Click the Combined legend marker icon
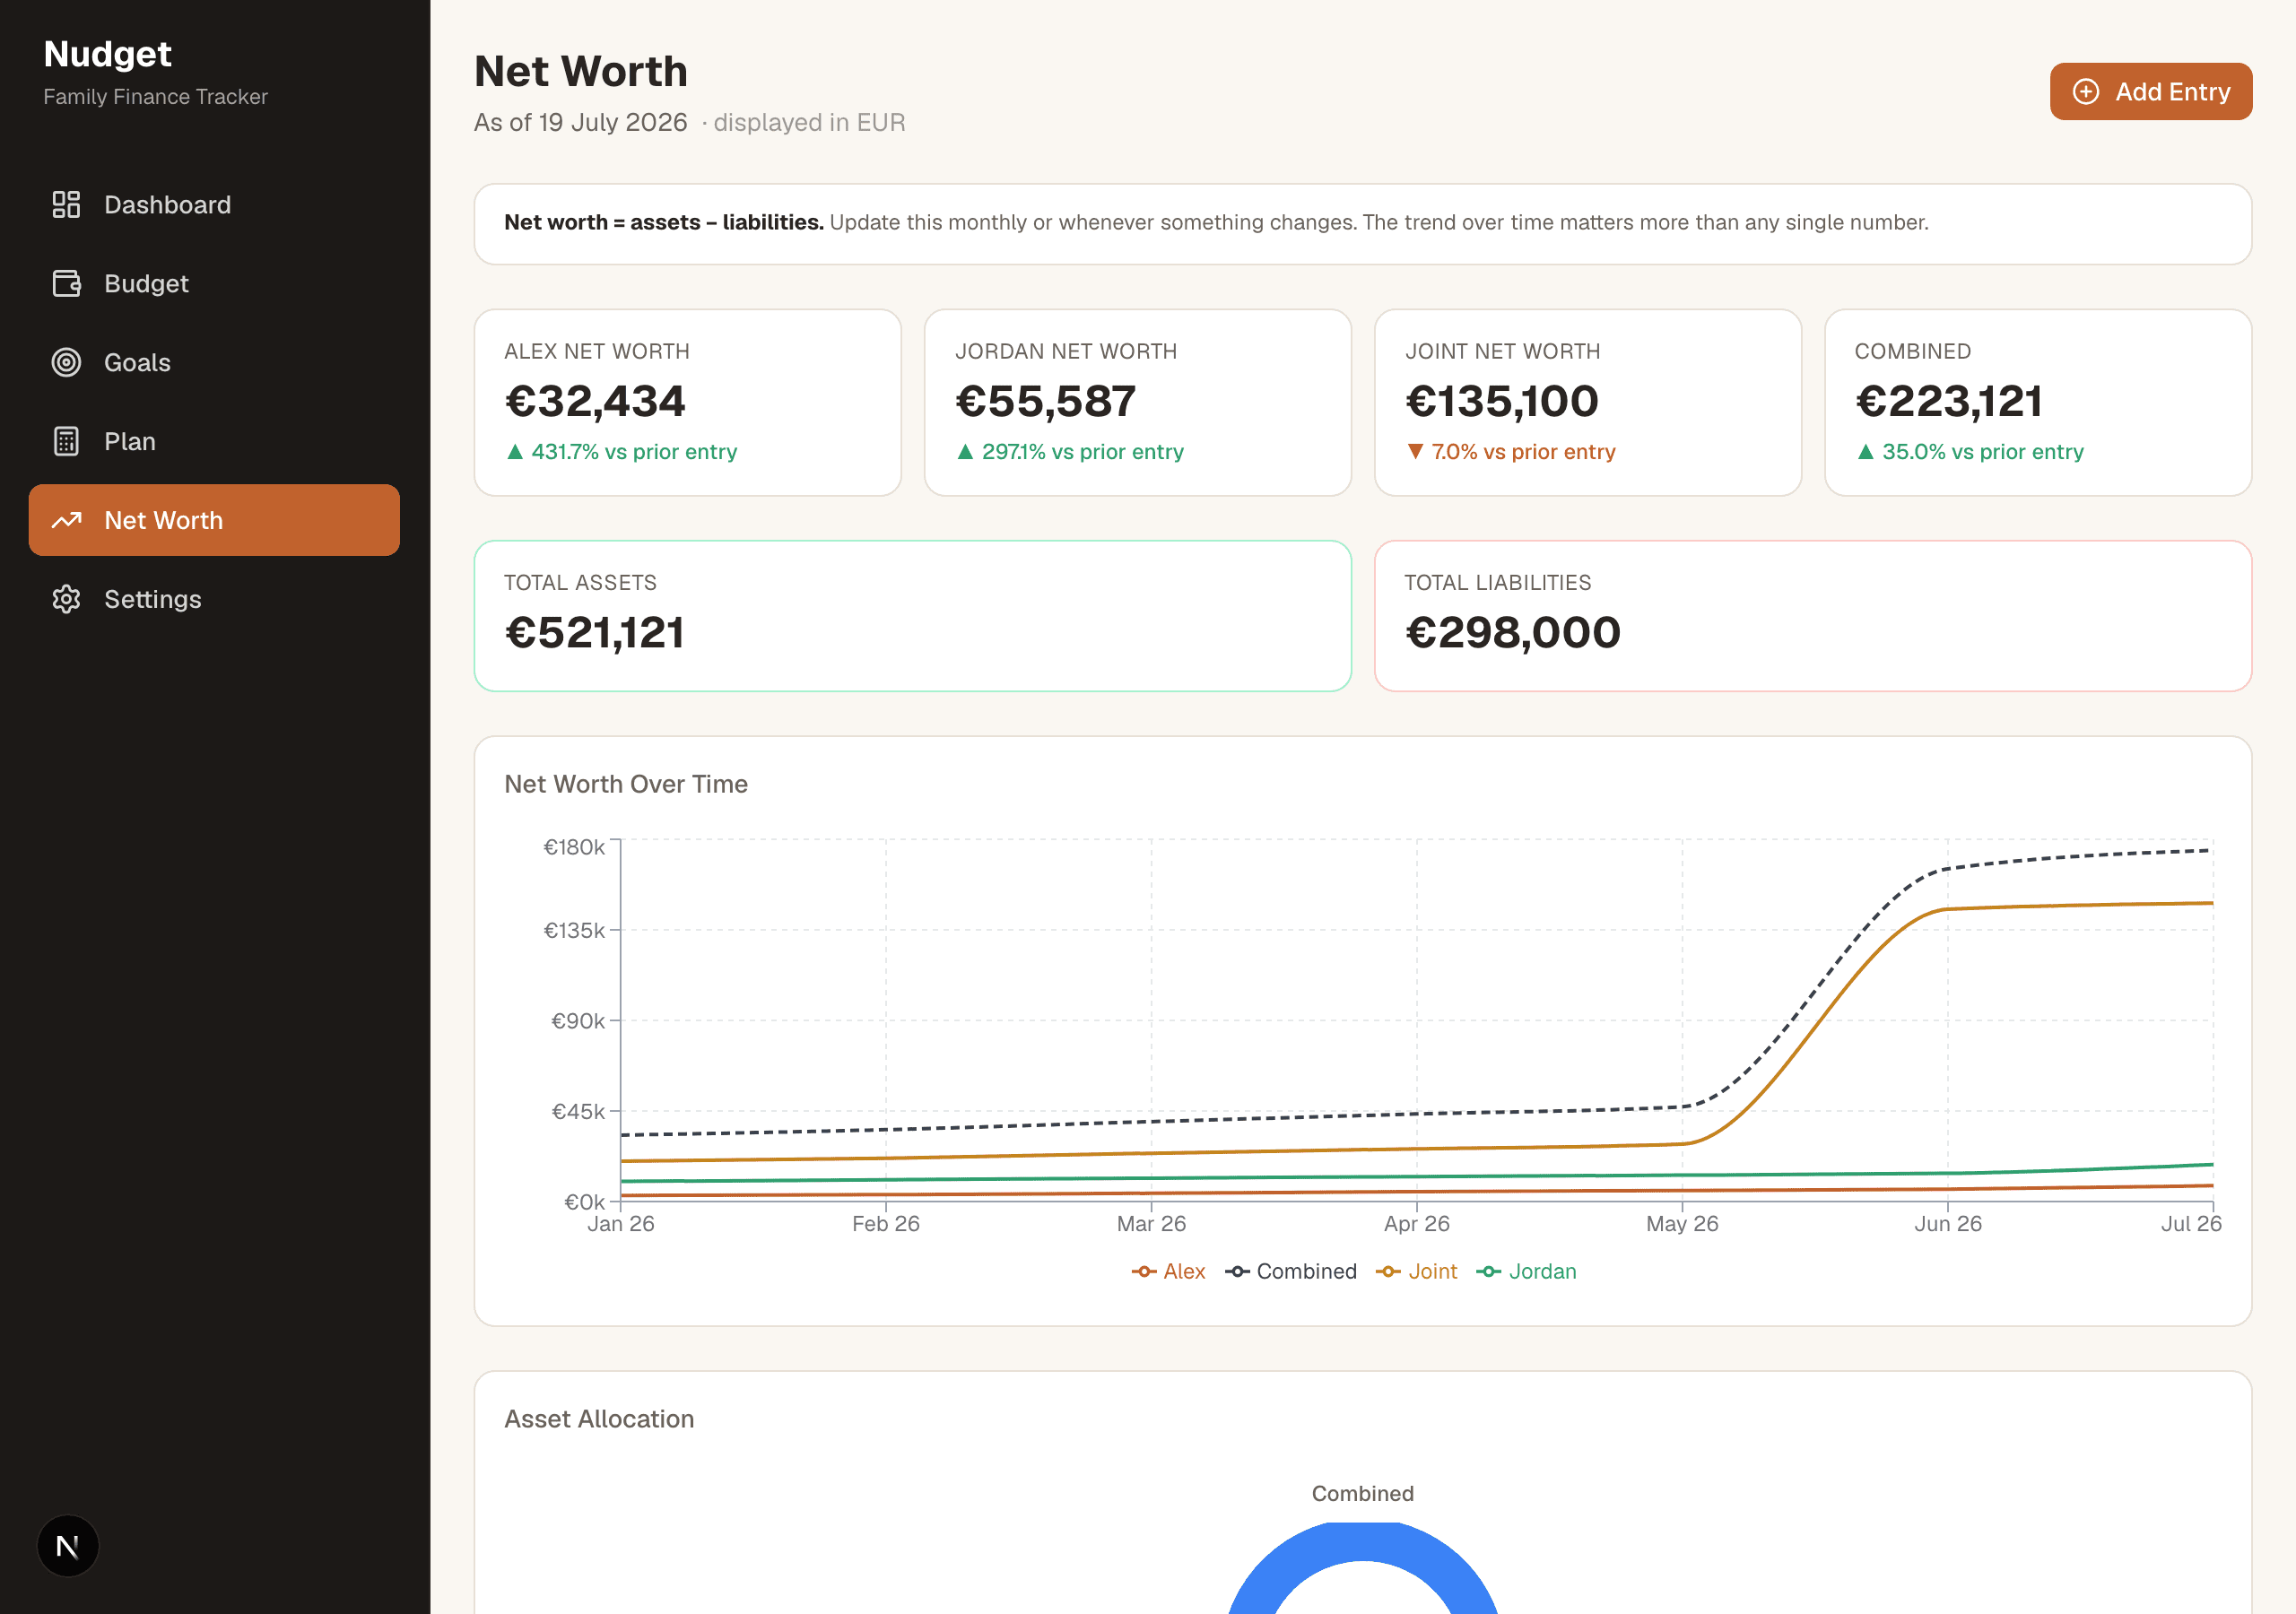 [1237, 1272]
